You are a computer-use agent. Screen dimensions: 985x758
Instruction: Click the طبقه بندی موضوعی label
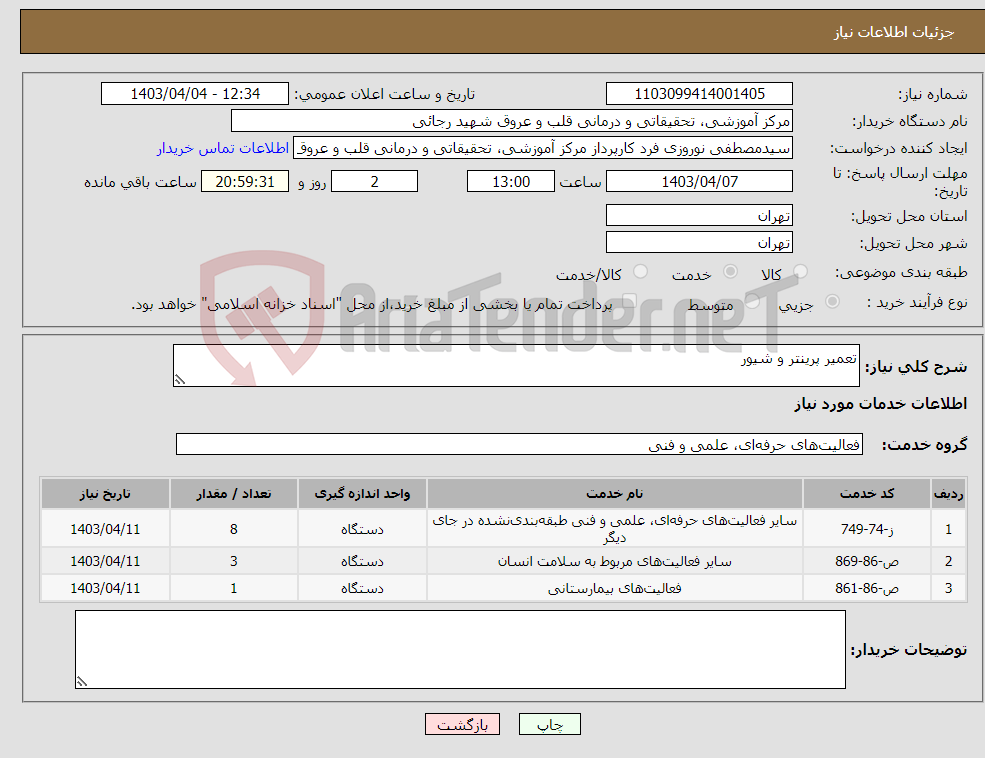[901, 272]
